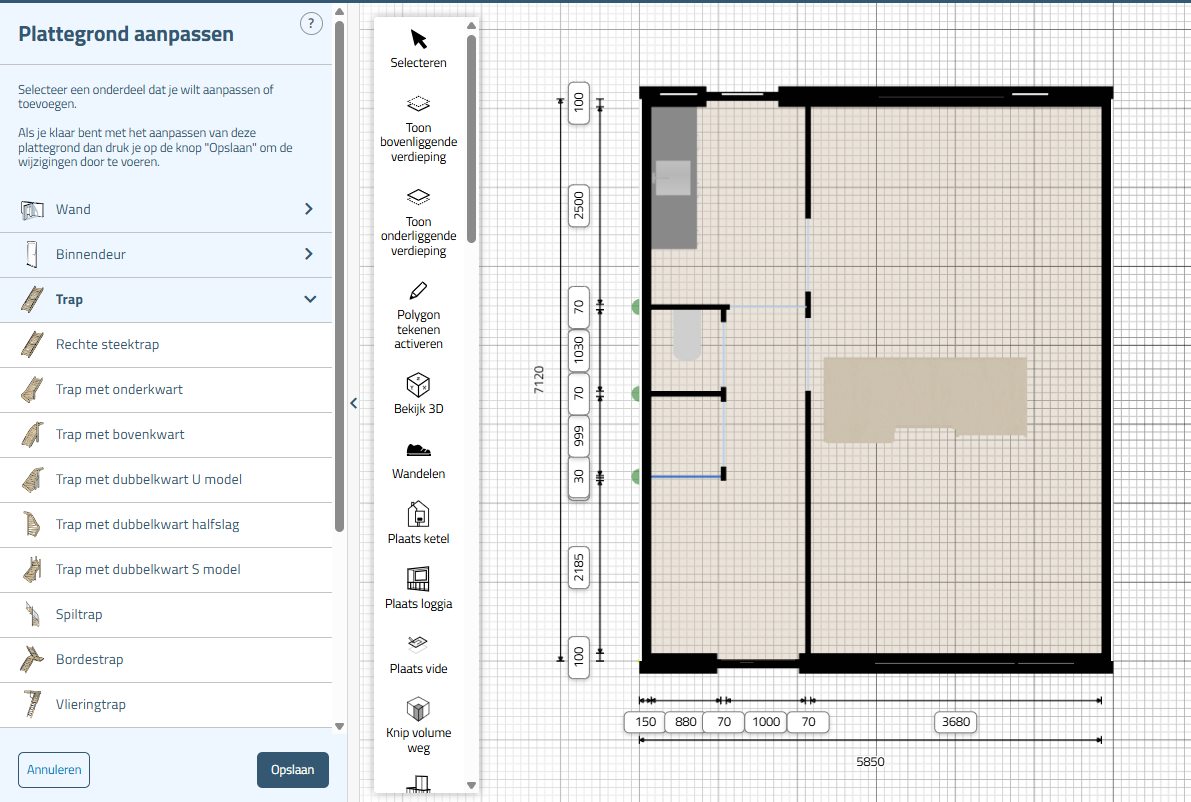
Task: Click the 2500 dimension field
Action: coord(579,206)
